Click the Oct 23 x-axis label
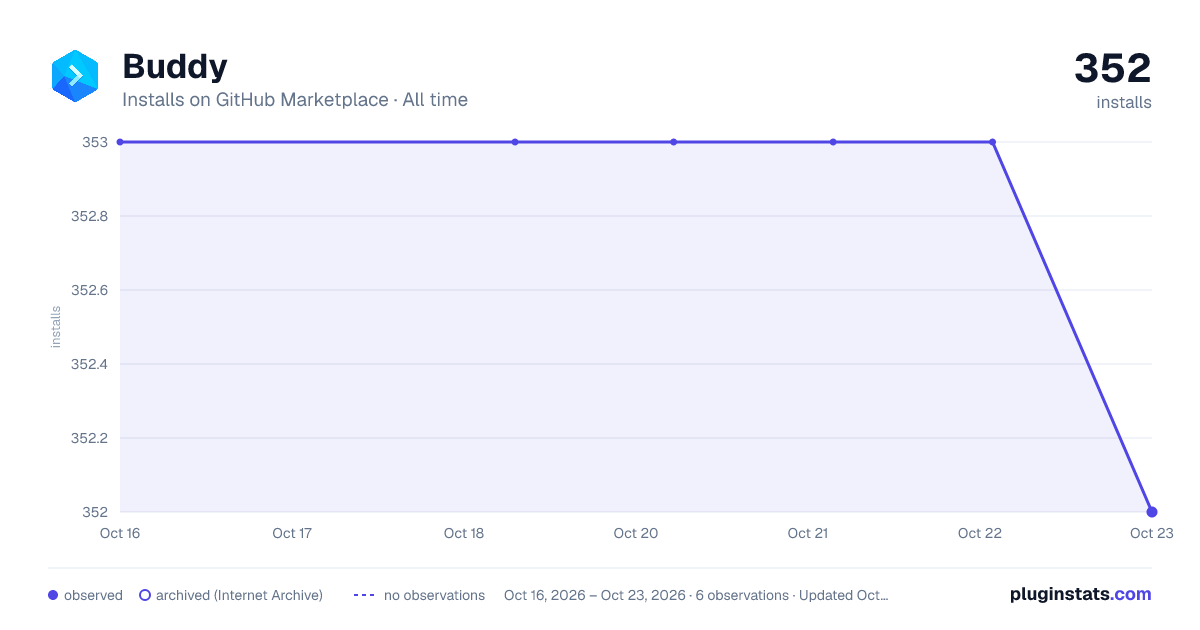Screen dimensions: 1200x630 pos(1151,534)
